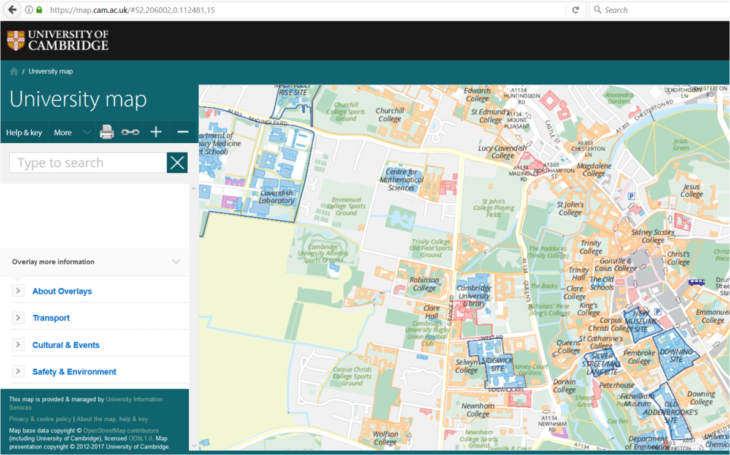Click Old Addenbrooke's Site label
The height and width of the screenshot is (455, 730).
670,412
